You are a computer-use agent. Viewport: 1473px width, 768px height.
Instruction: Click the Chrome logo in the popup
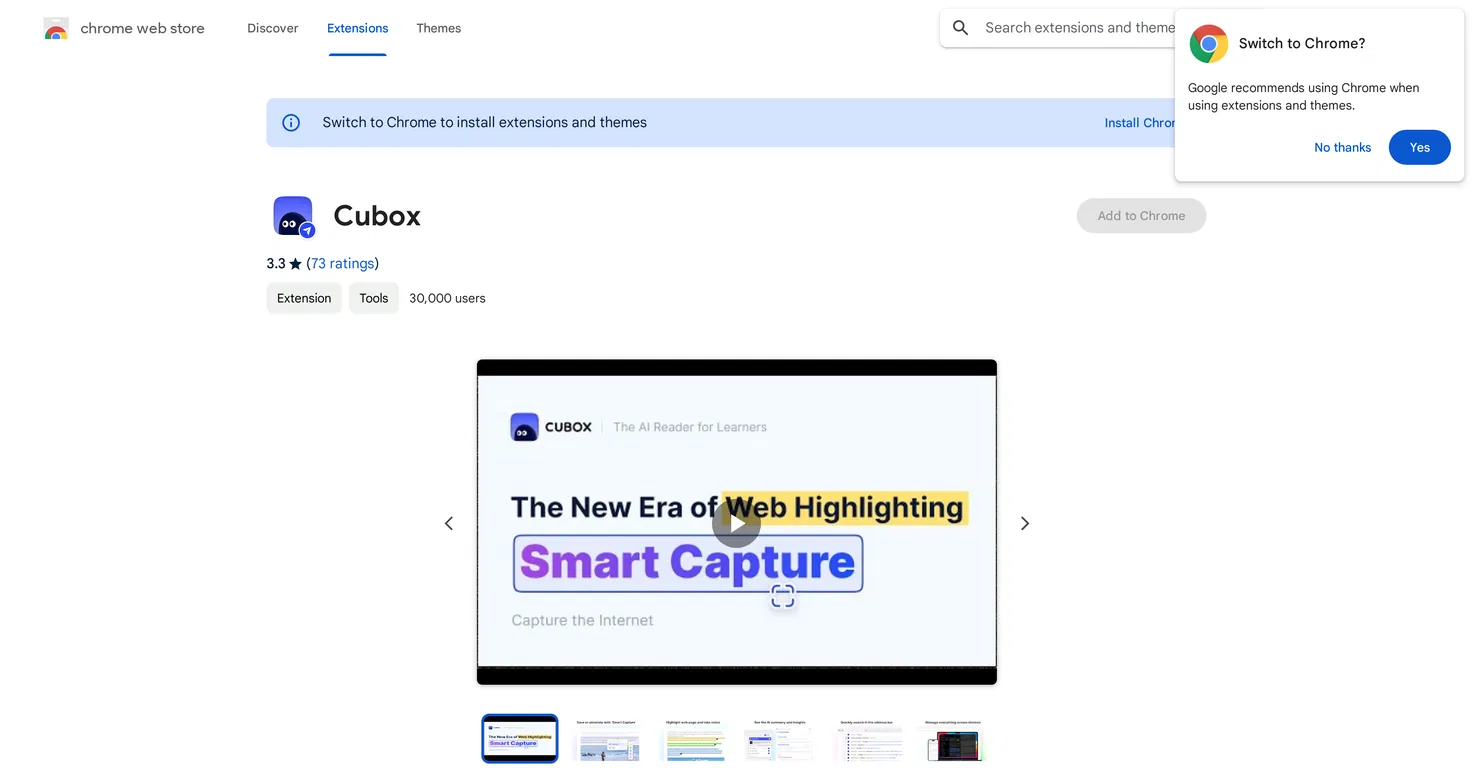coord(1208,44)
